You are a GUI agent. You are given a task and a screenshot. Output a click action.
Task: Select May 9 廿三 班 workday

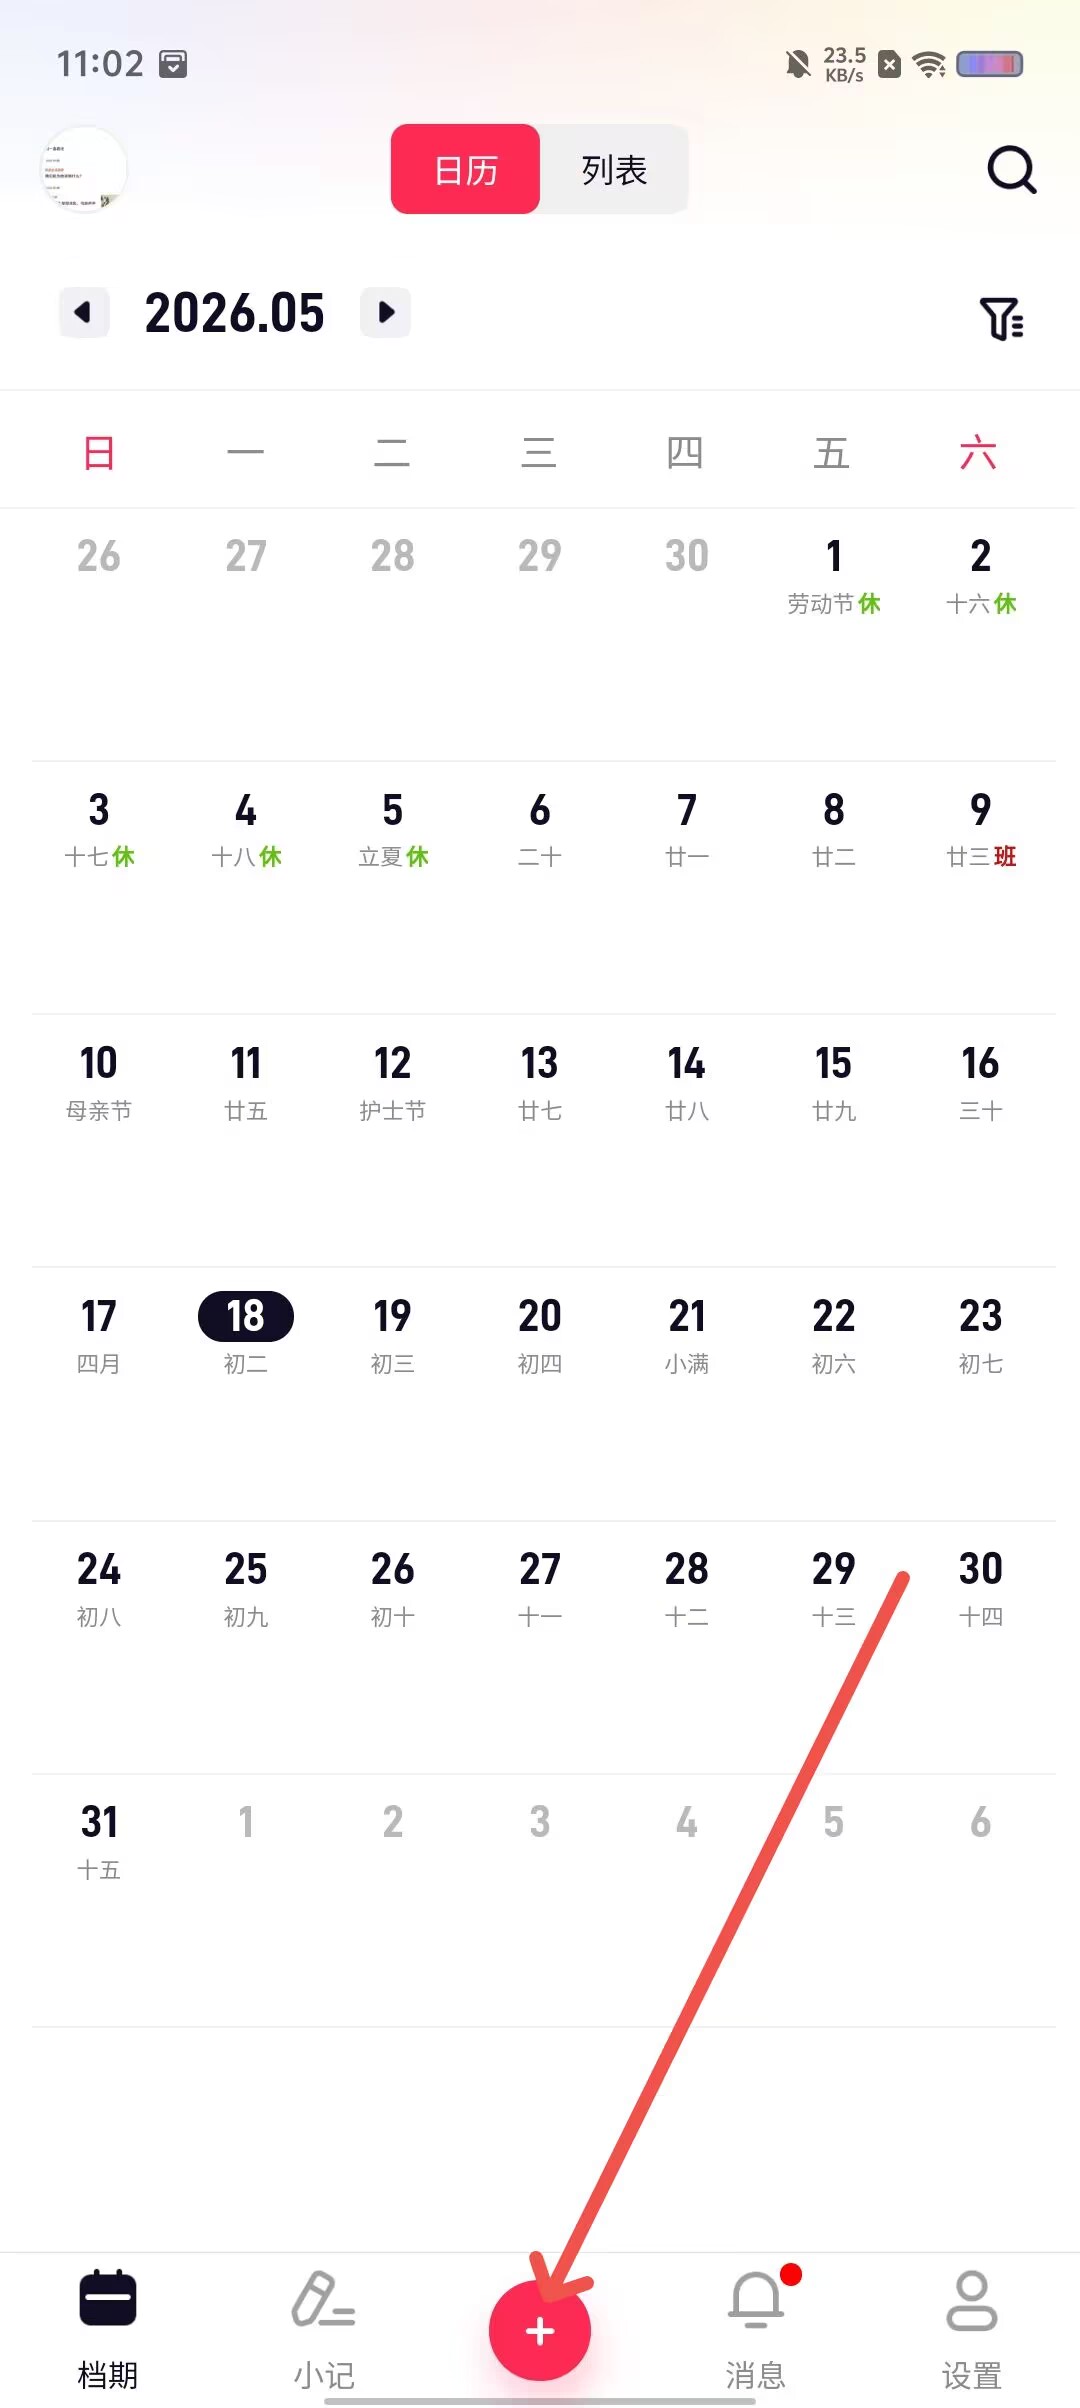981,829
